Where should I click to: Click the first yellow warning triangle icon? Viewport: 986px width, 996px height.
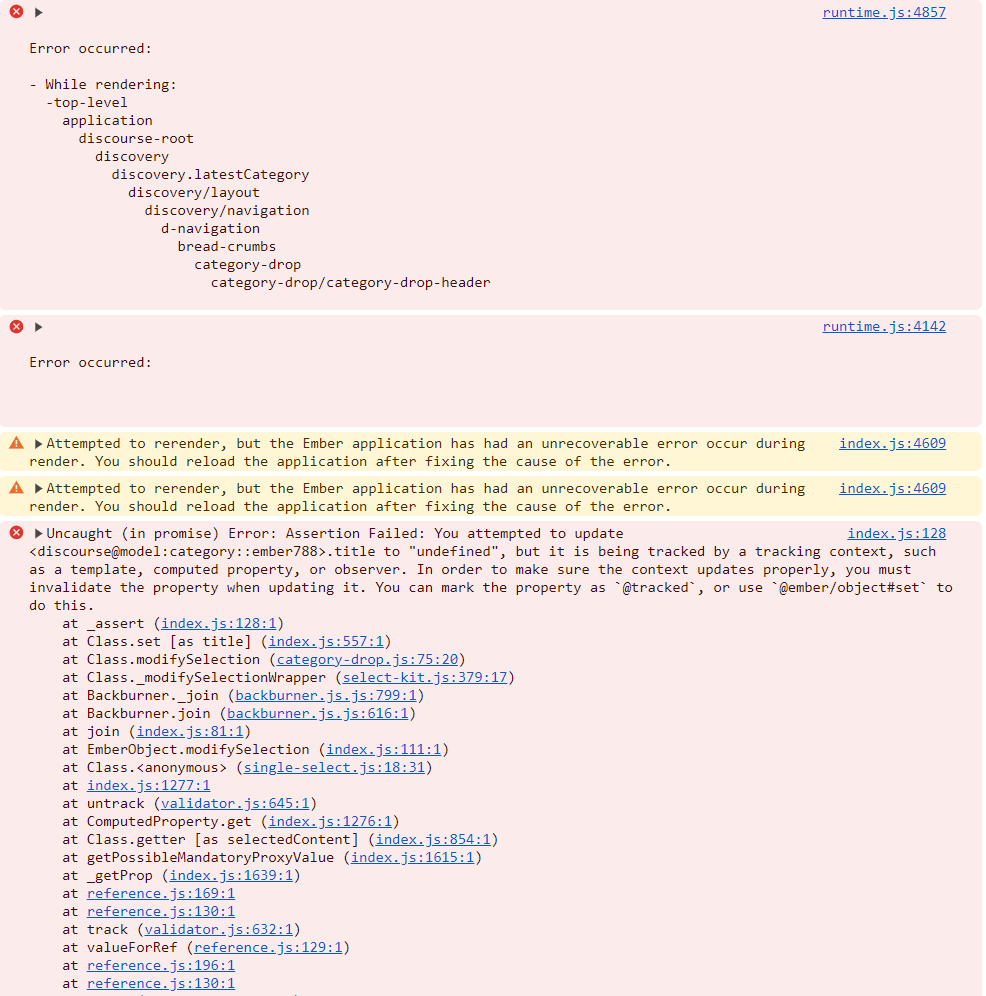17,443
